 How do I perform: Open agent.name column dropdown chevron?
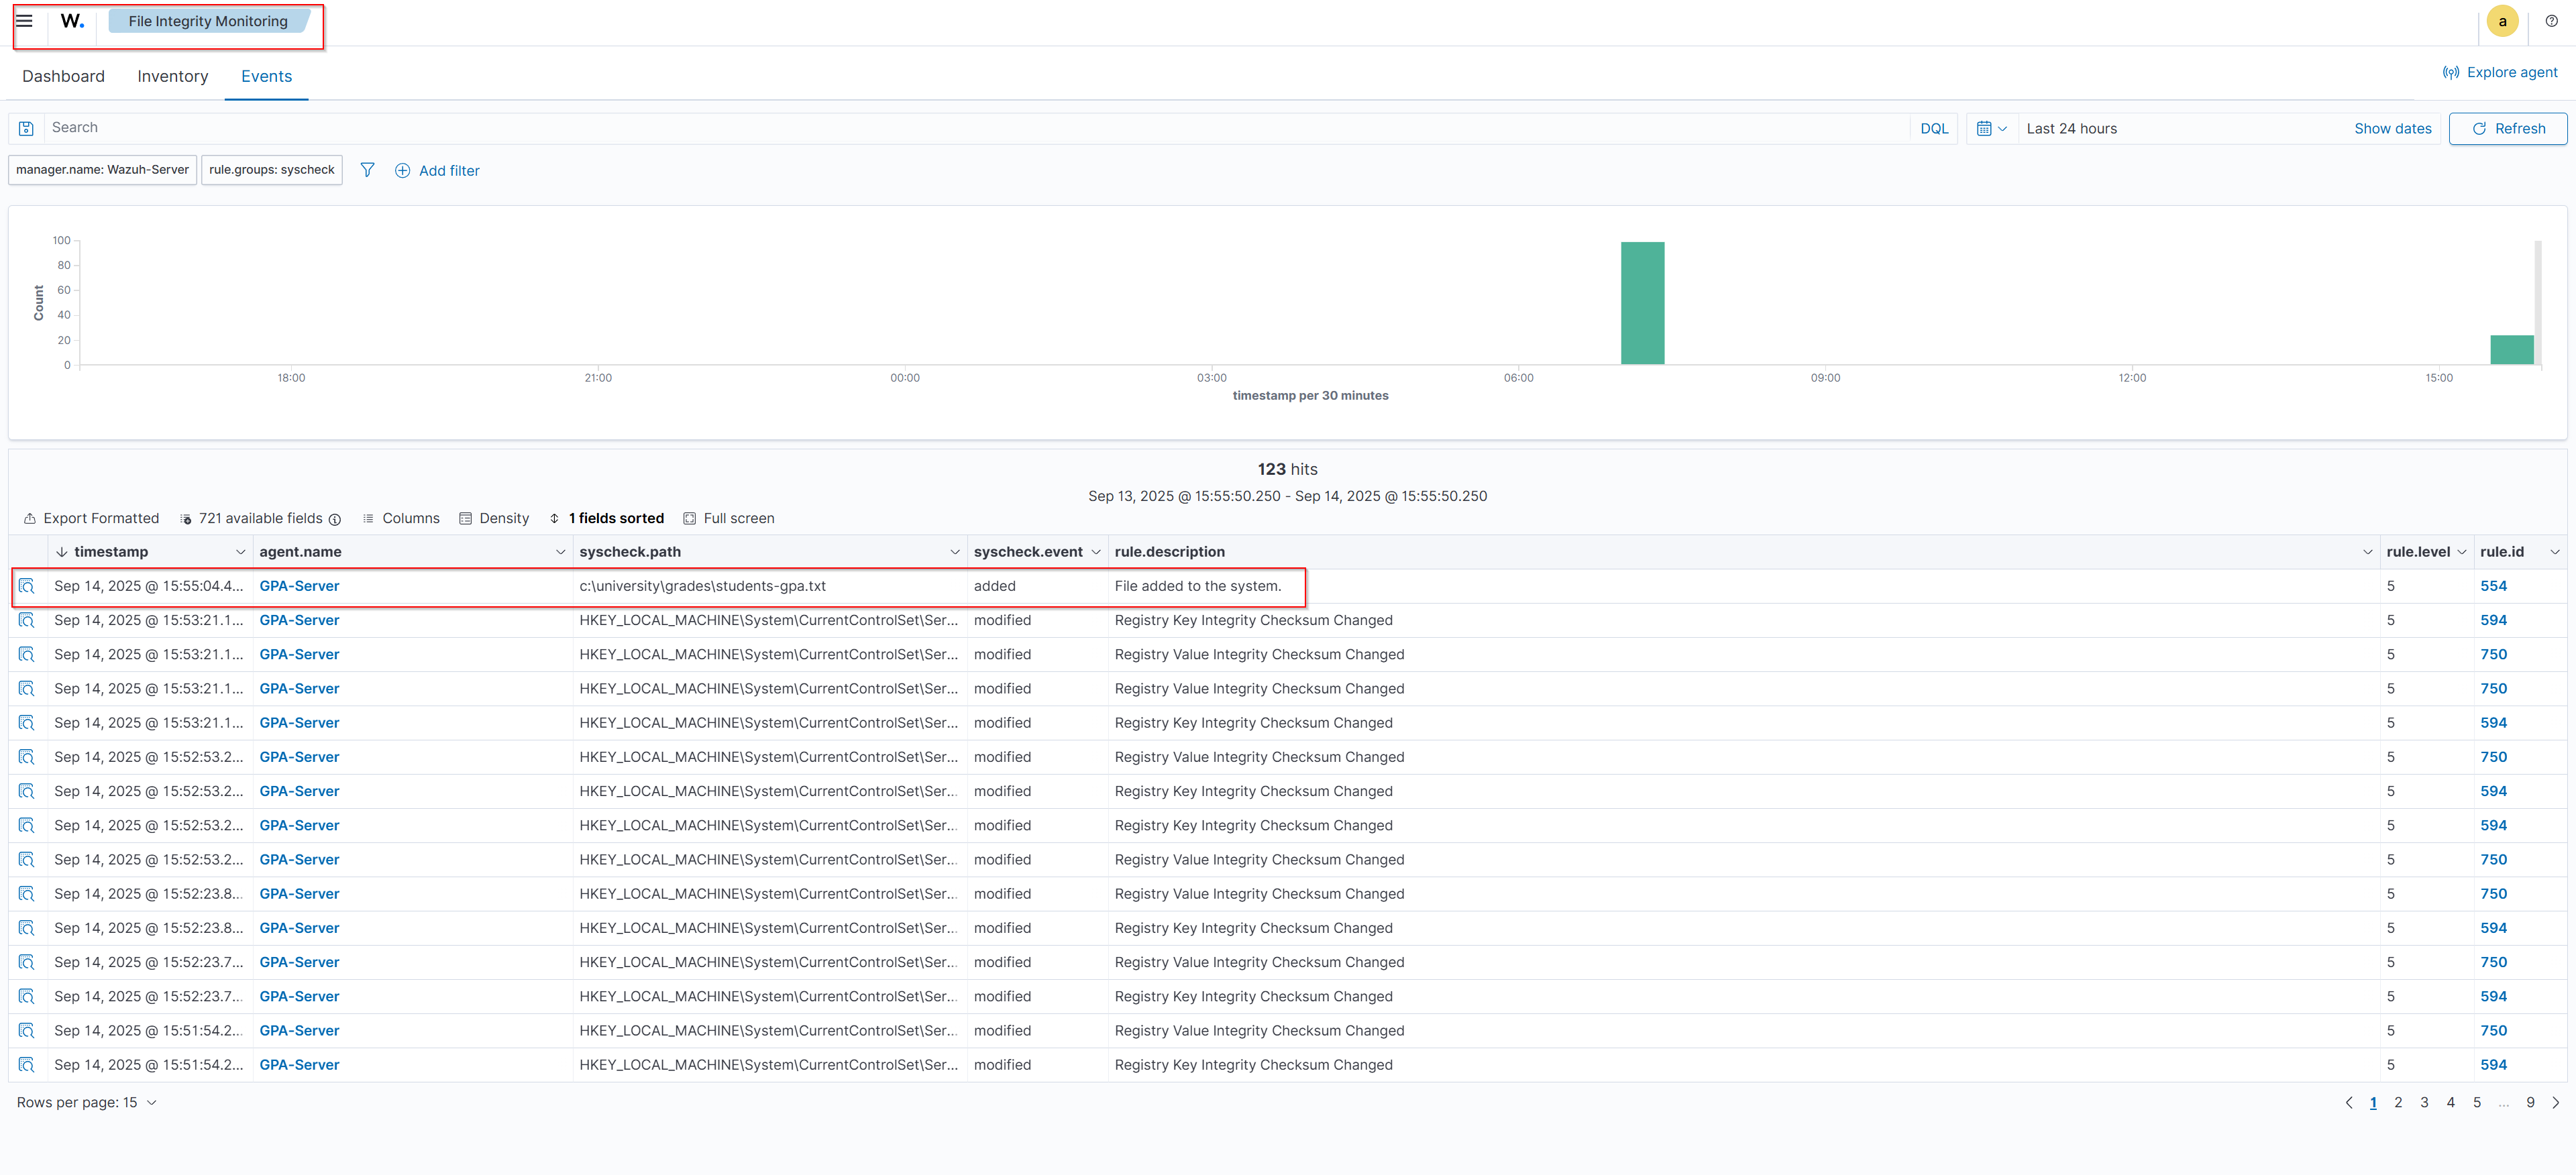pos(560,552)
